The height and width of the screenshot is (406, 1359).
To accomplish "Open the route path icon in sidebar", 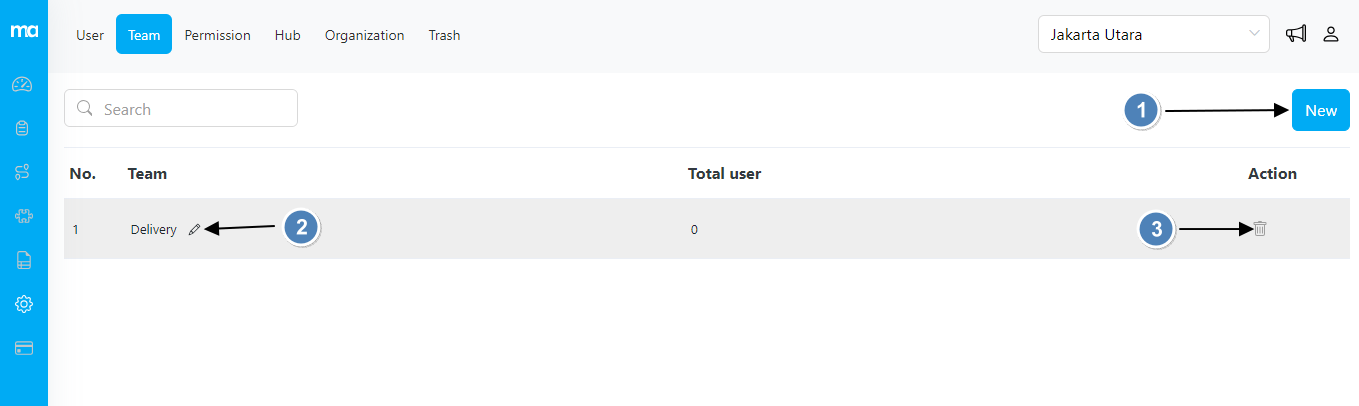I will tap(23, 172).
